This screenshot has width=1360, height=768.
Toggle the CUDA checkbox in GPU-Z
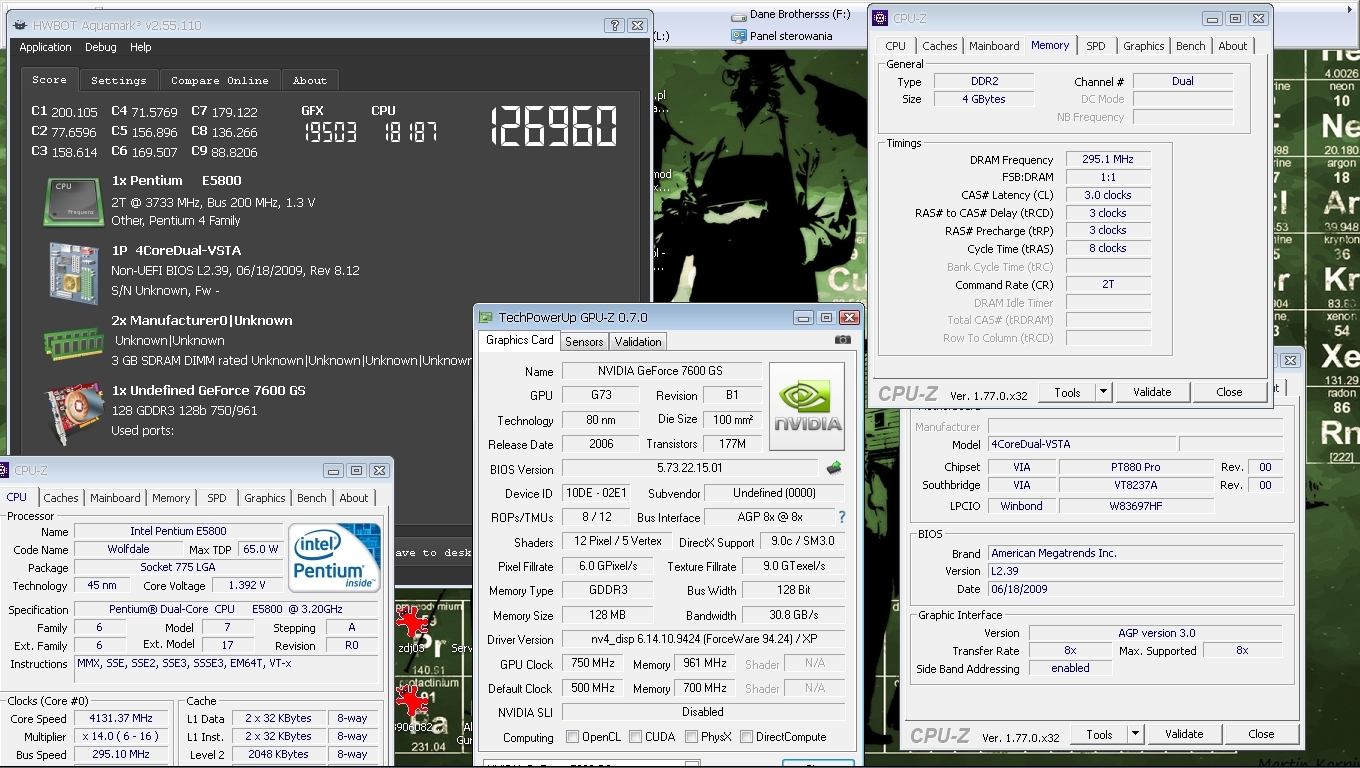coord(635,737)
